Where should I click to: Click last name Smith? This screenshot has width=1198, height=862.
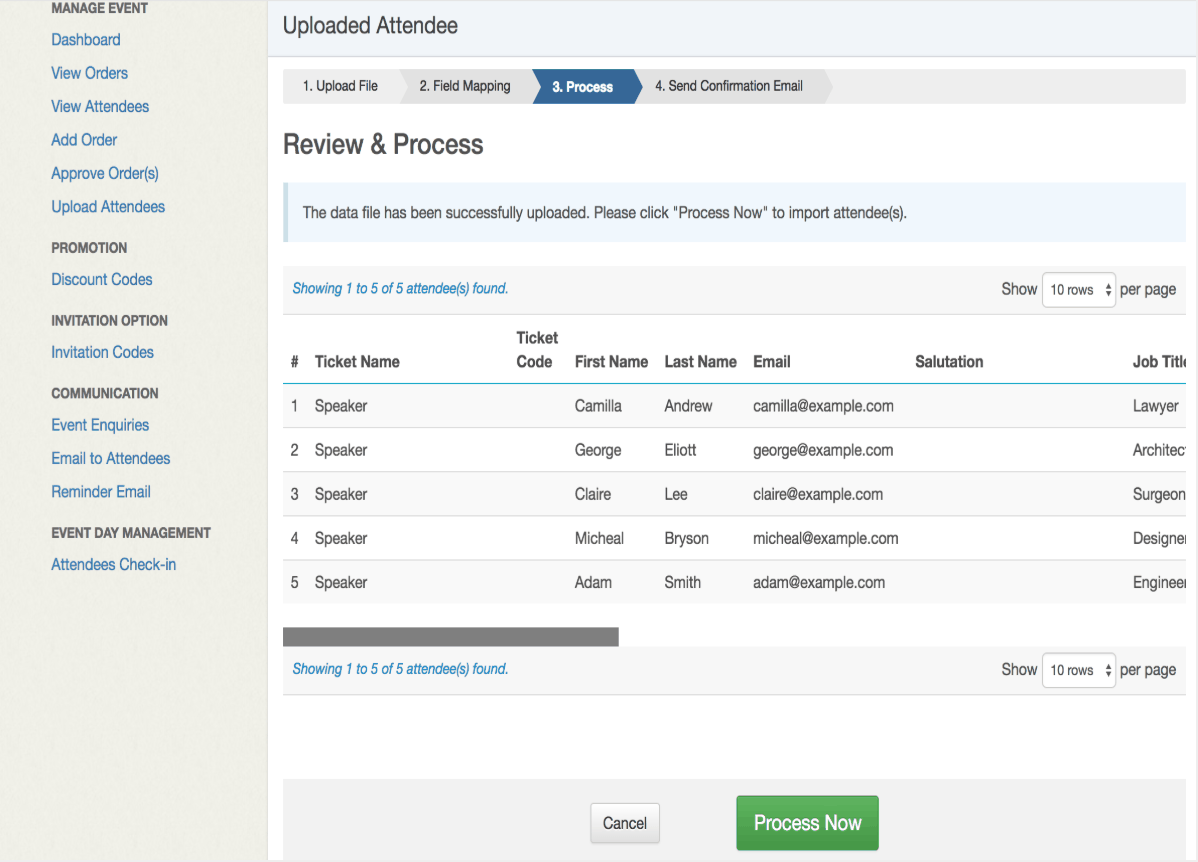[x=682, y=583]
